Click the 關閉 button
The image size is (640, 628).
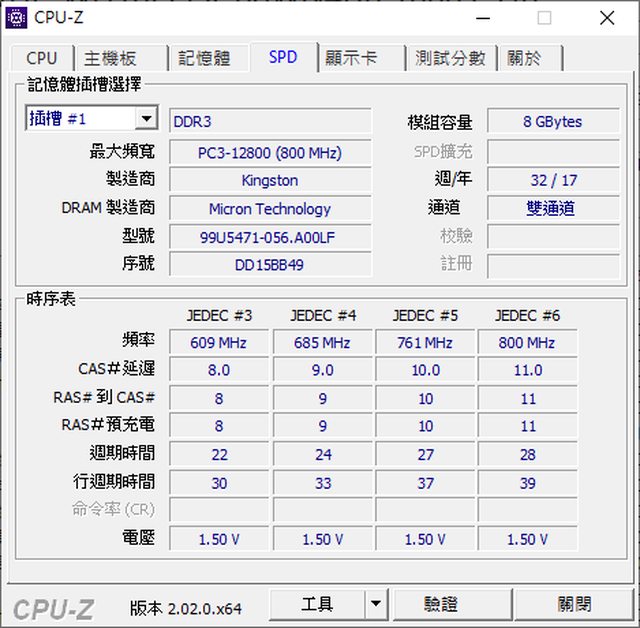(575, 604)
